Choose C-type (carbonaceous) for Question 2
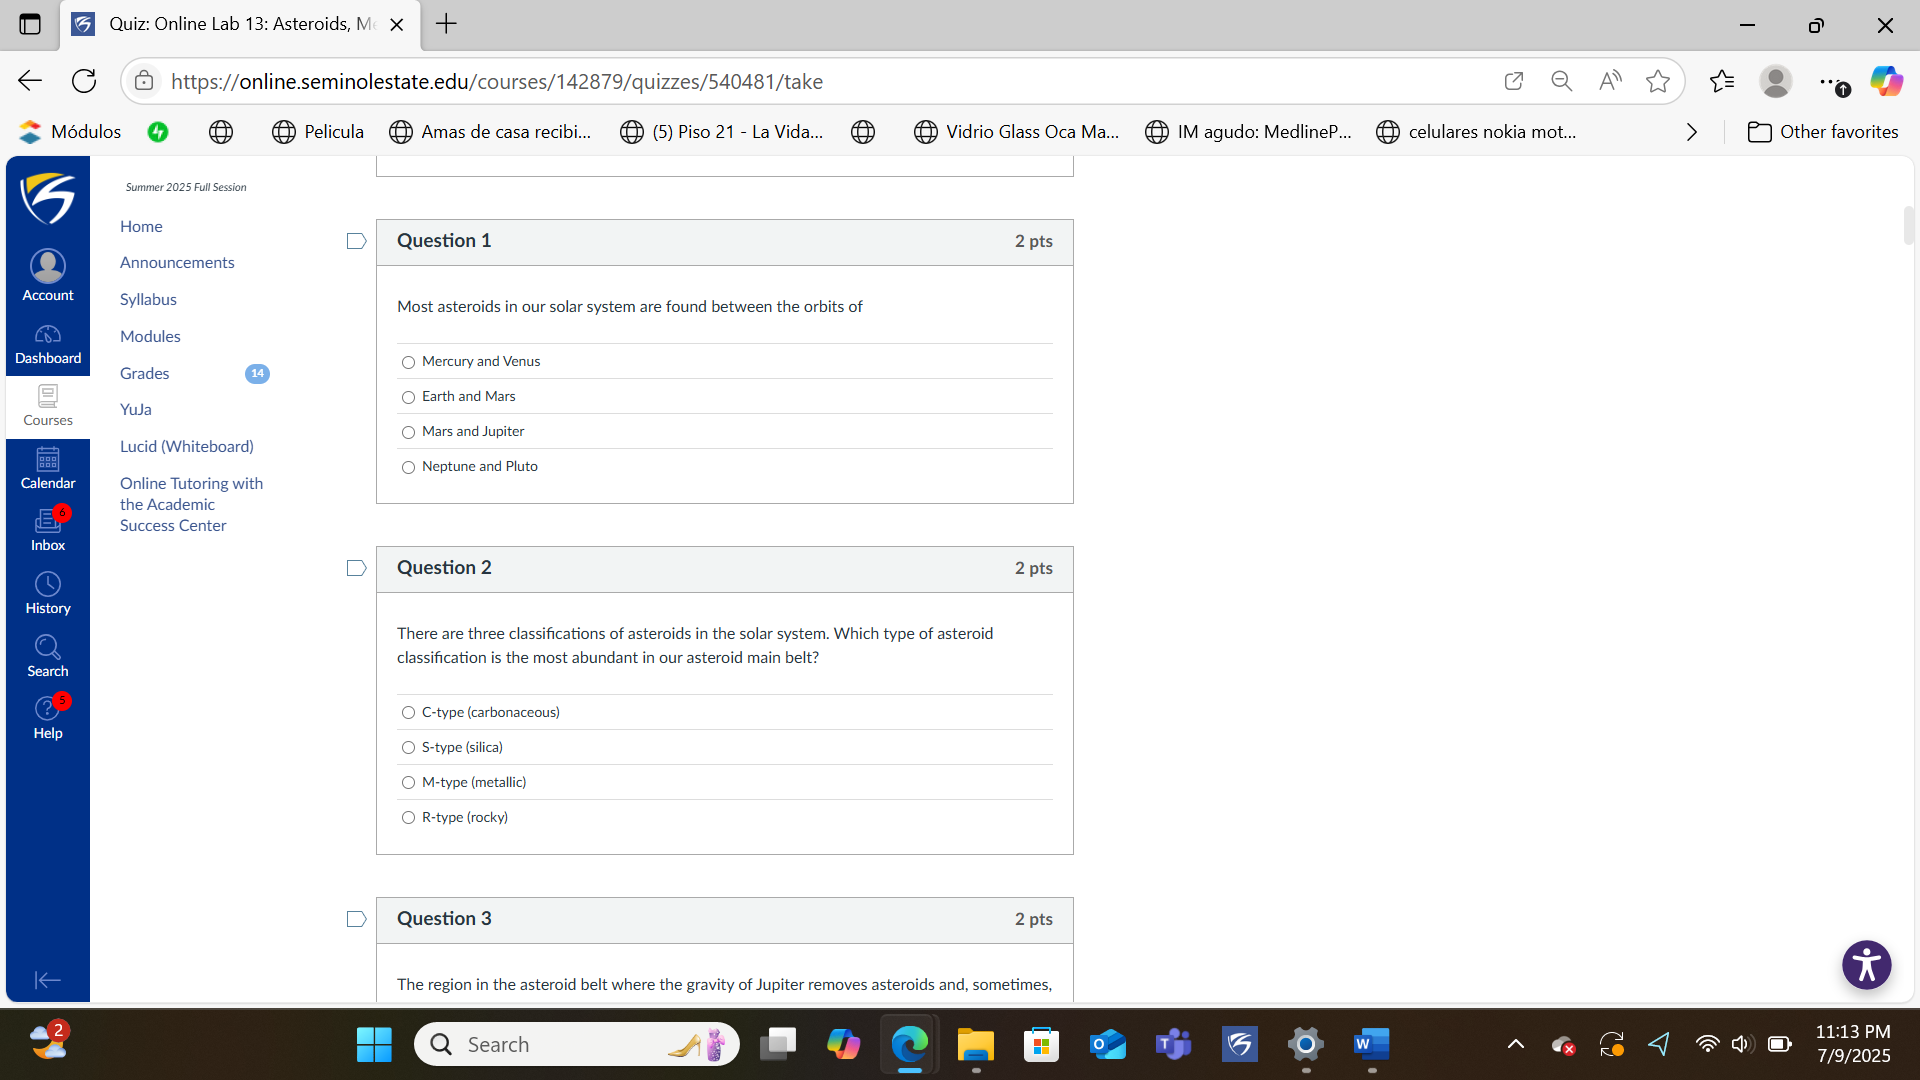Viewport: 1920px width, 1080px height. pyautogui.click(x=408, y=712)
